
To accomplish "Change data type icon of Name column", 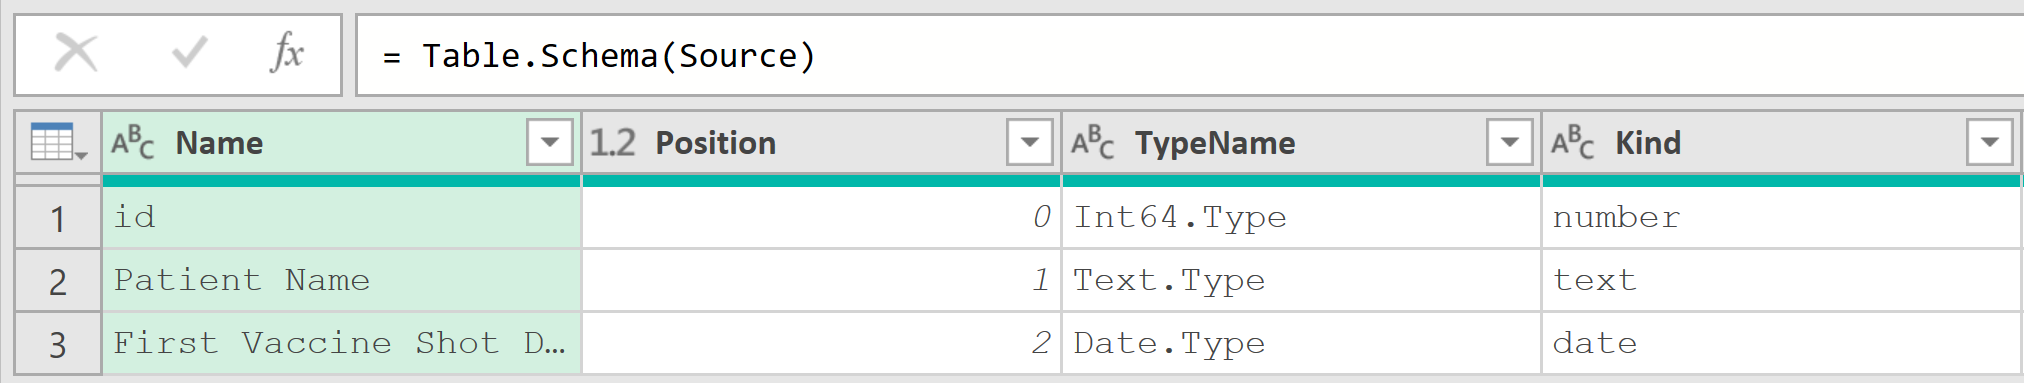I will (x=133, y=143).
